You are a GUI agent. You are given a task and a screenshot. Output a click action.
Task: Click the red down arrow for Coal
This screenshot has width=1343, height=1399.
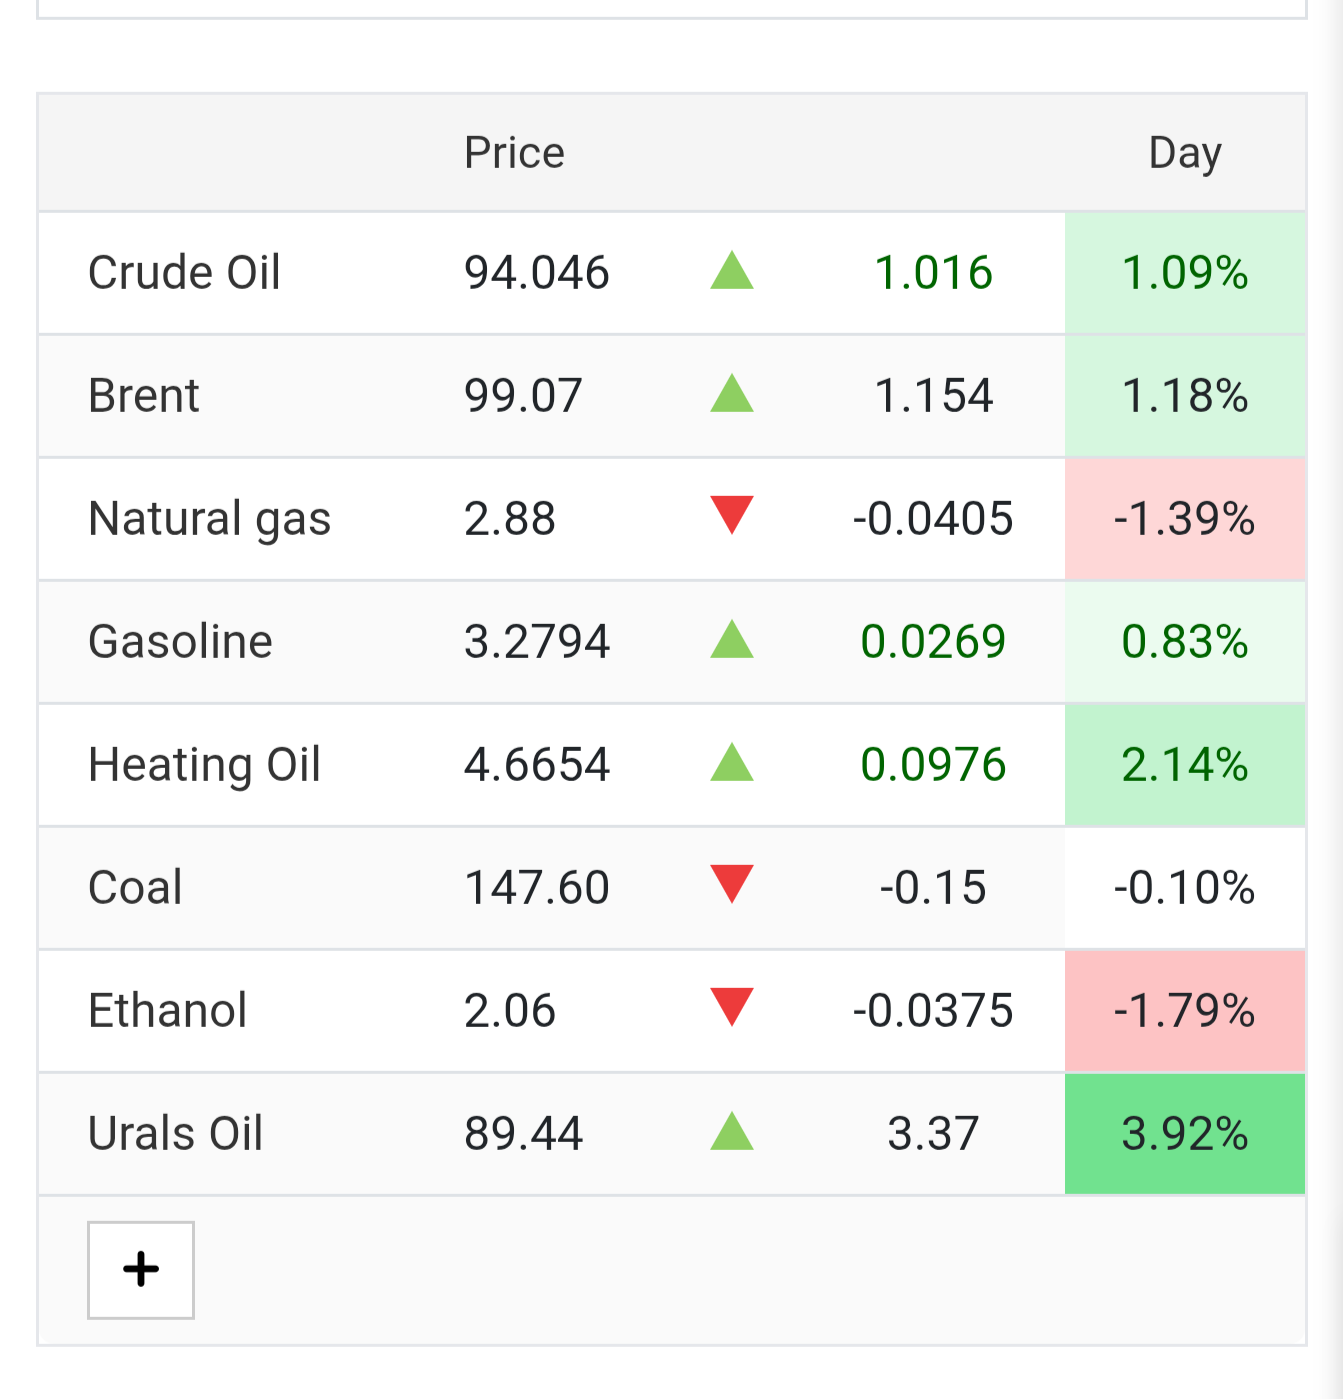[x=732, y=884]
